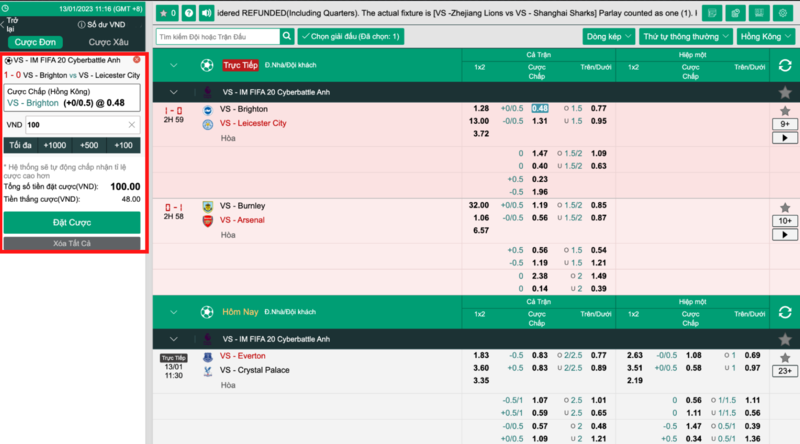The width and height of the screenshot is (800, 444).
Task: Select 3.60 odds for Crystal Palace
Action: click(481, 368)
